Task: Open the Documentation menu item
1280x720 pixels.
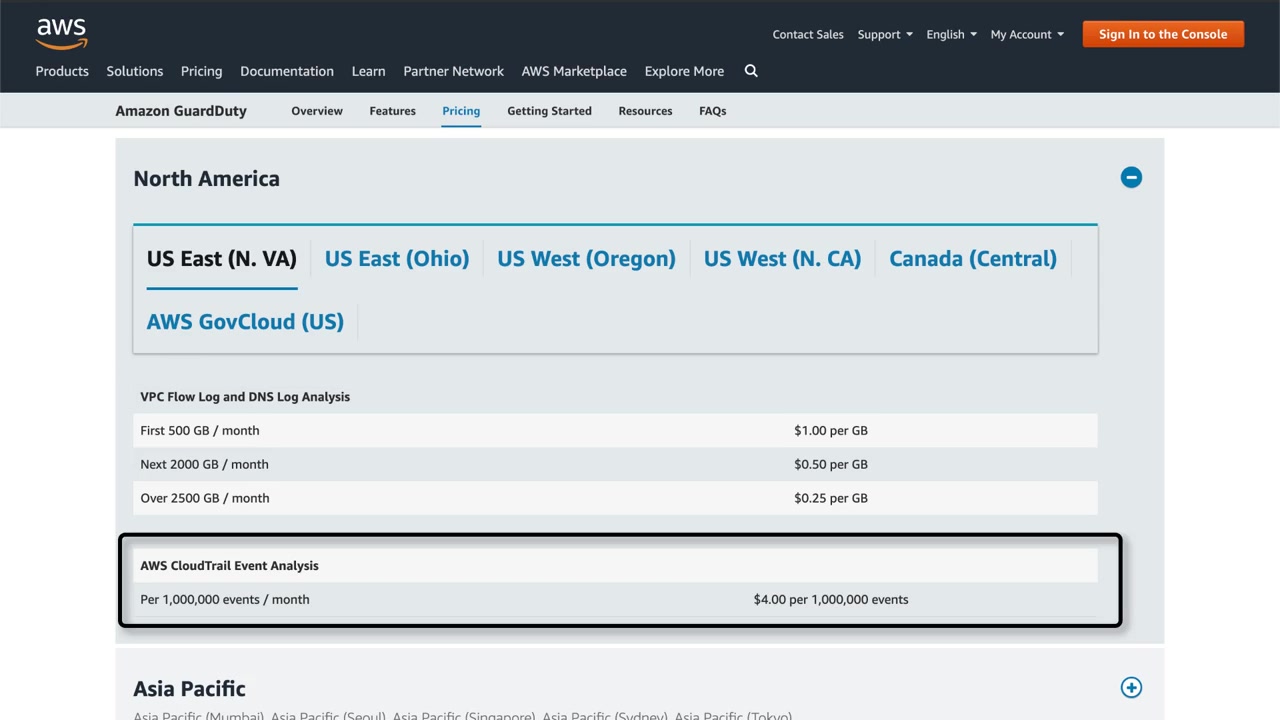Action: pyautogui.click(x=287, y=71)
